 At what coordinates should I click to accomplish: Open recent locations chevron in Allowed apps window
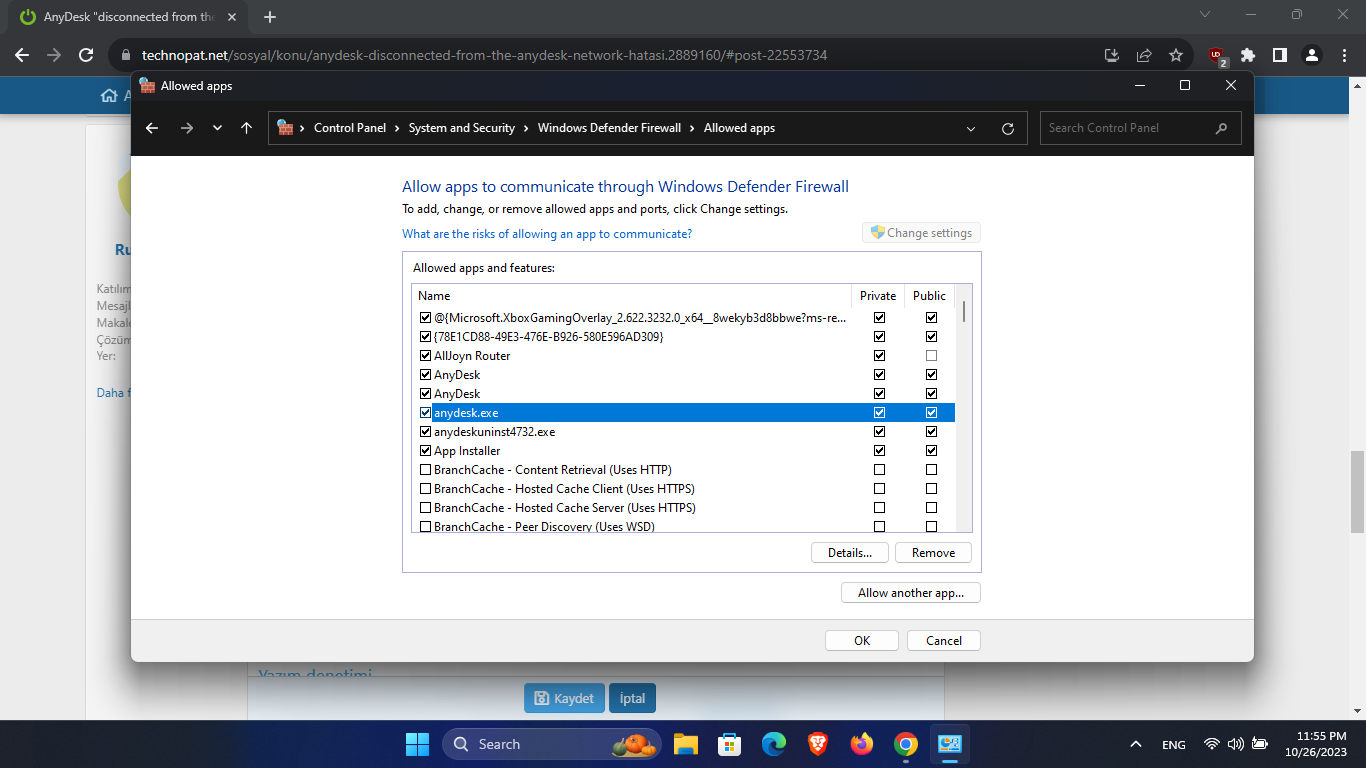[217, 128]
